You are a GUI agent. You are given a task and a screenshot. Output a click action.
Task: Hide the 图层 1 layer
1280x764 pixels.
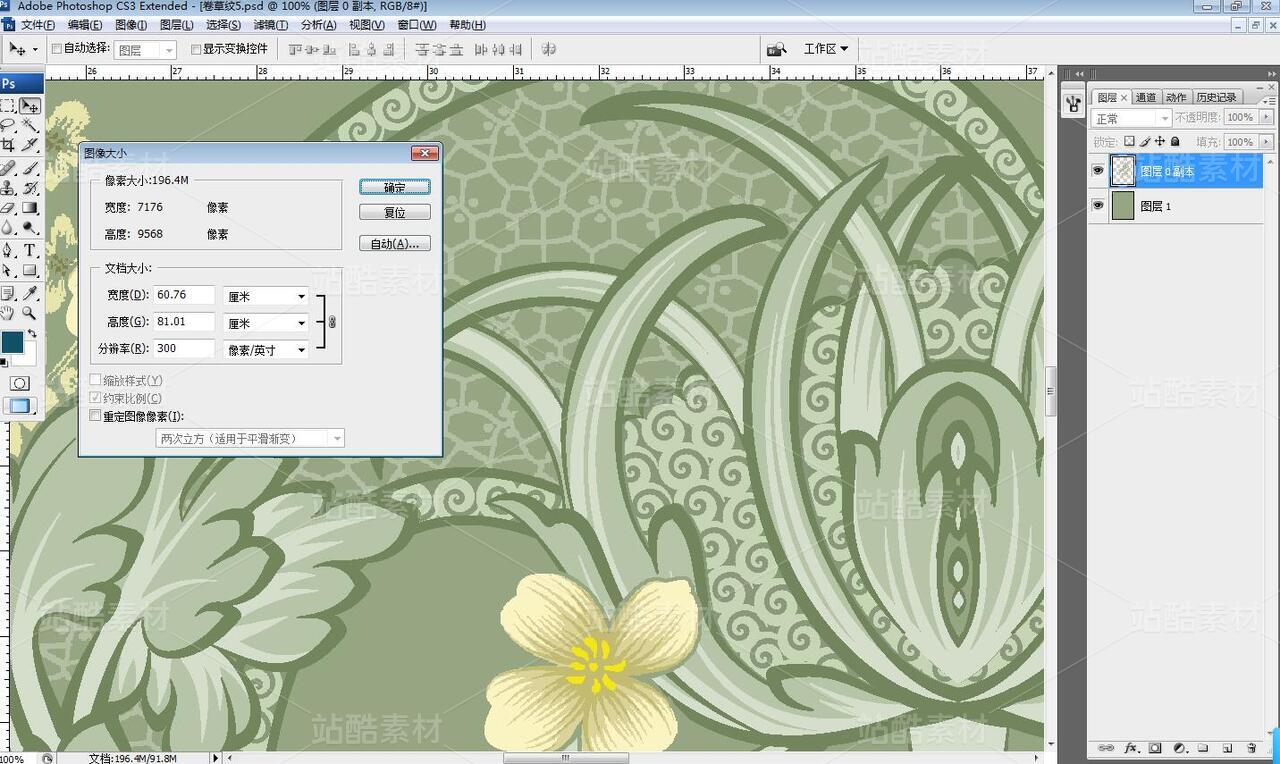[x=1098, y=205]
